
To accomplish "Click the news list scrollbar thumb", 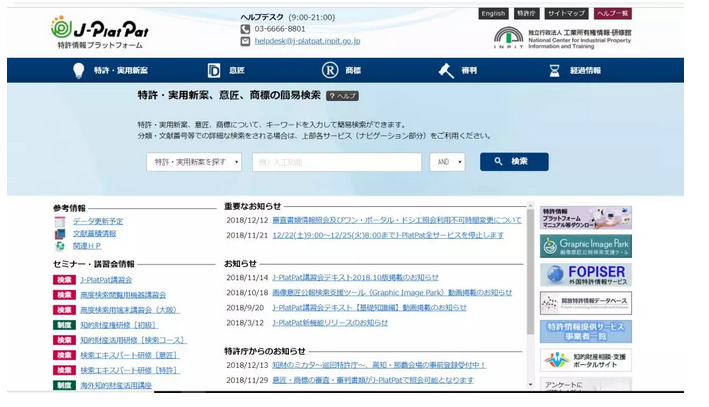I will [530, 271].
